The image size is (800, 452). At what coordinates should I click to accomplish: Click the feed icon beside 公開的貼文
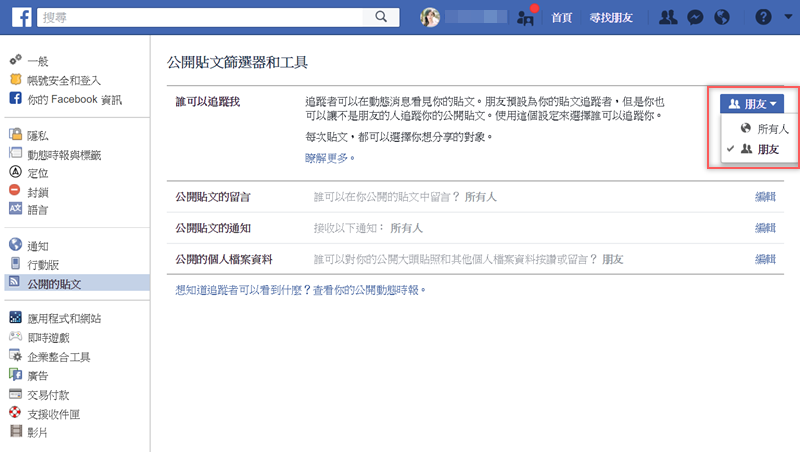click(15, 282)
